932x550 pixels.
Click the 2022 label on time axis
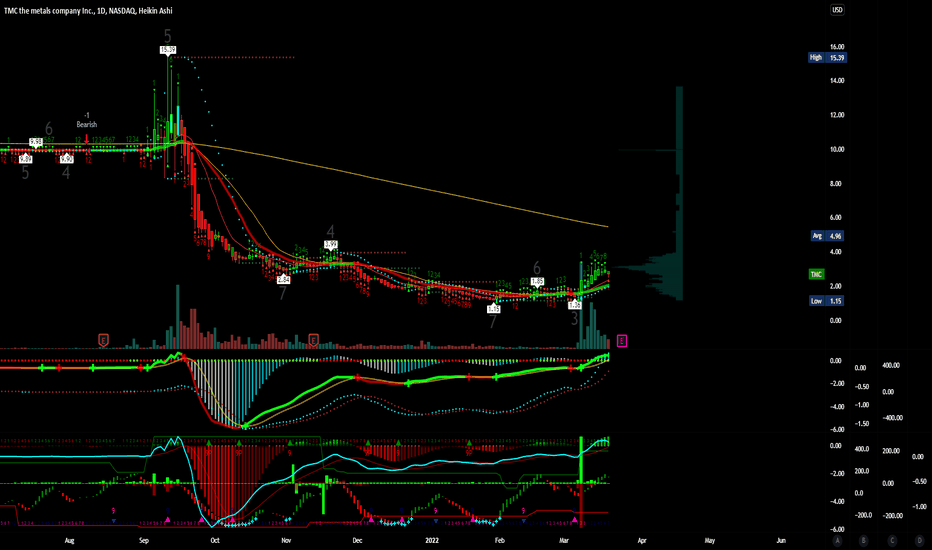coord(432,540)
